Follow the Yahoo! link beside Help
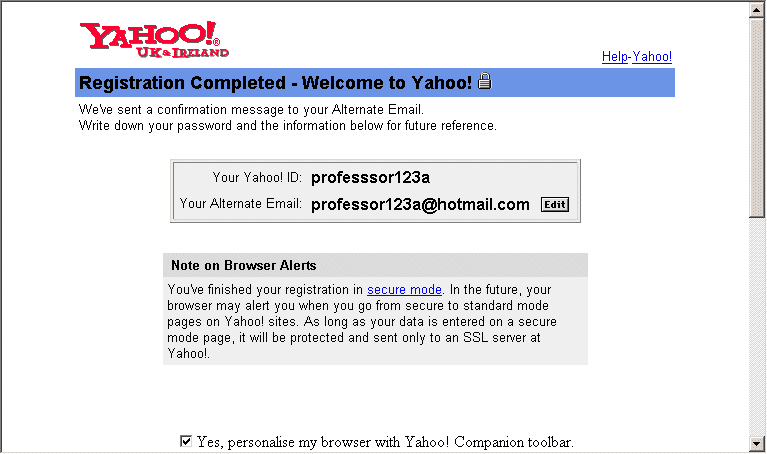Viewport: 767px width, 454px height. coord(652,57)
